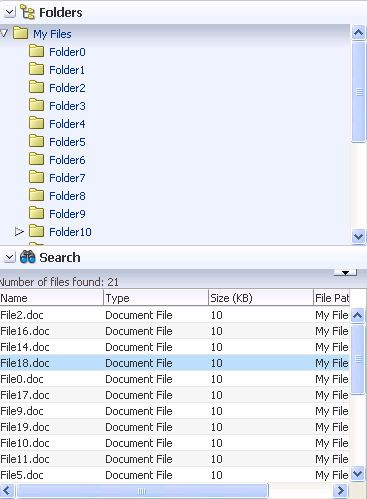
Task: Select Folder5 label
Action: coord(67,142)
